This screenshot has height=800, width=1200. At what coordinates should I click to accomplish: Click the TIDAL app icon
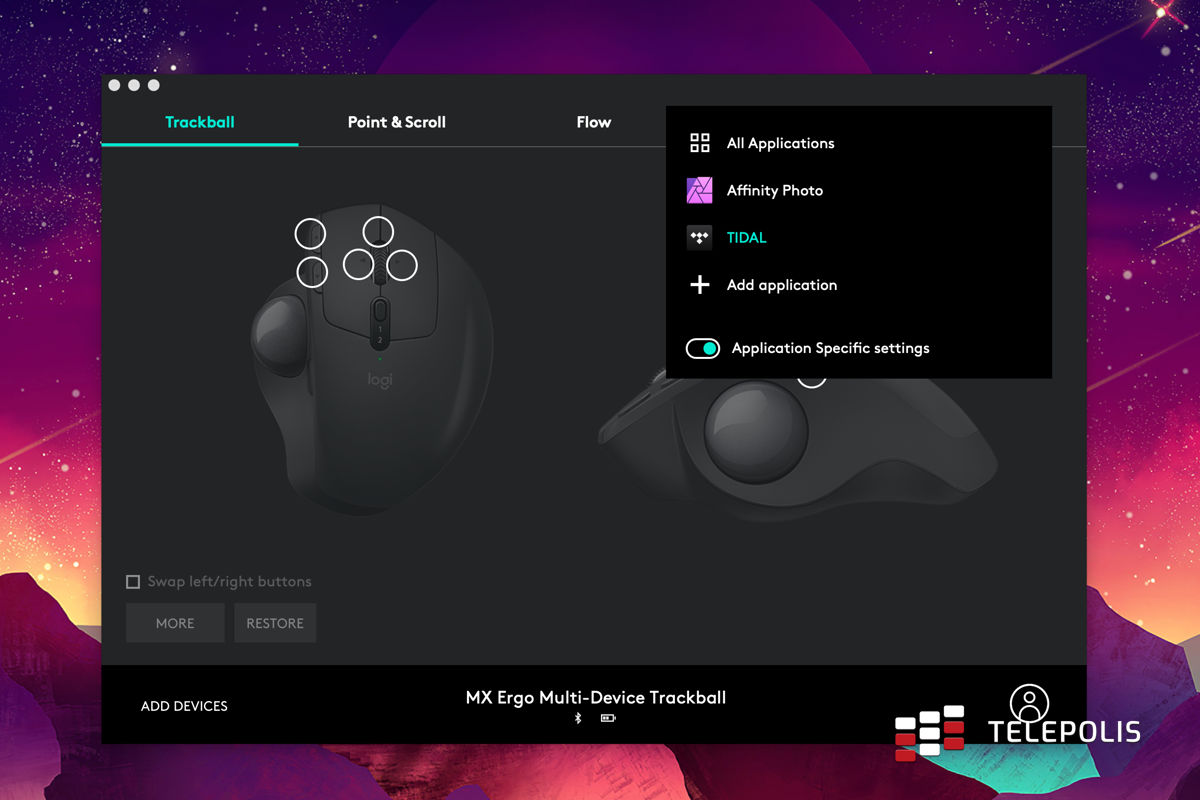click(x=700, y=238)
